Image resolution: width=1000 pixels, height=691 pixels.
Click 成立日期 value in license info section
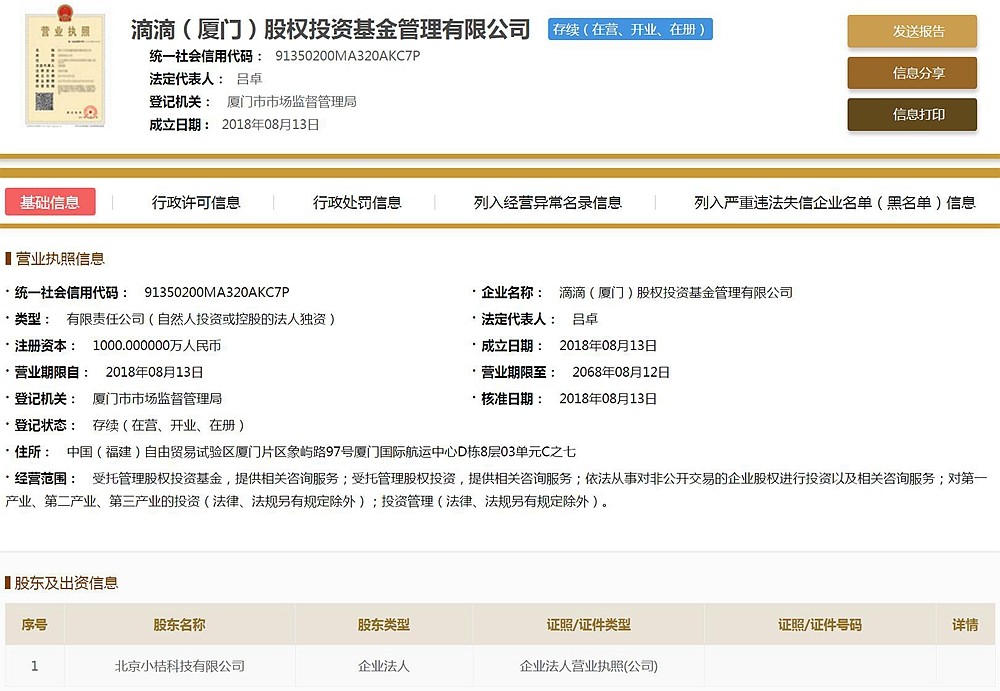click(608, 345)
